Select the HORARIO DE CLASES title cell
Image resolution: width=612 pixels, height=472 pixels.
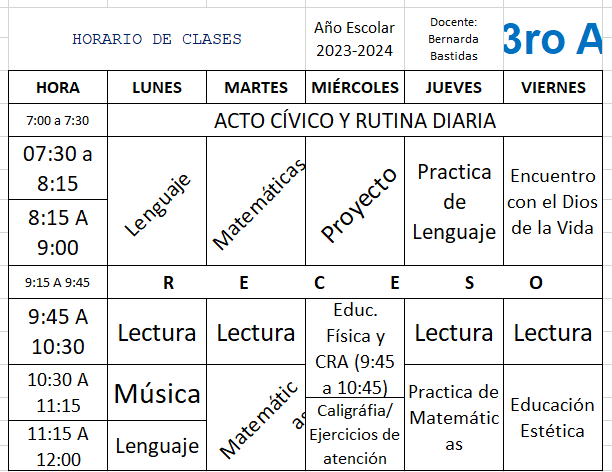157,40
